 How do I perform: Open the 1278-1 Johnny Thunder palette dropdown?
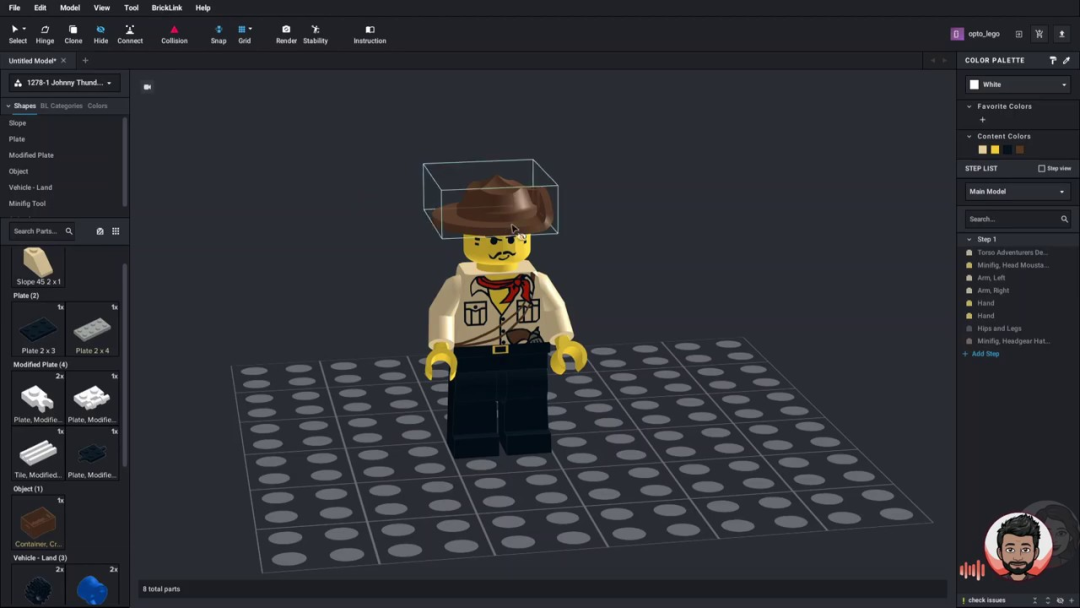64,83
